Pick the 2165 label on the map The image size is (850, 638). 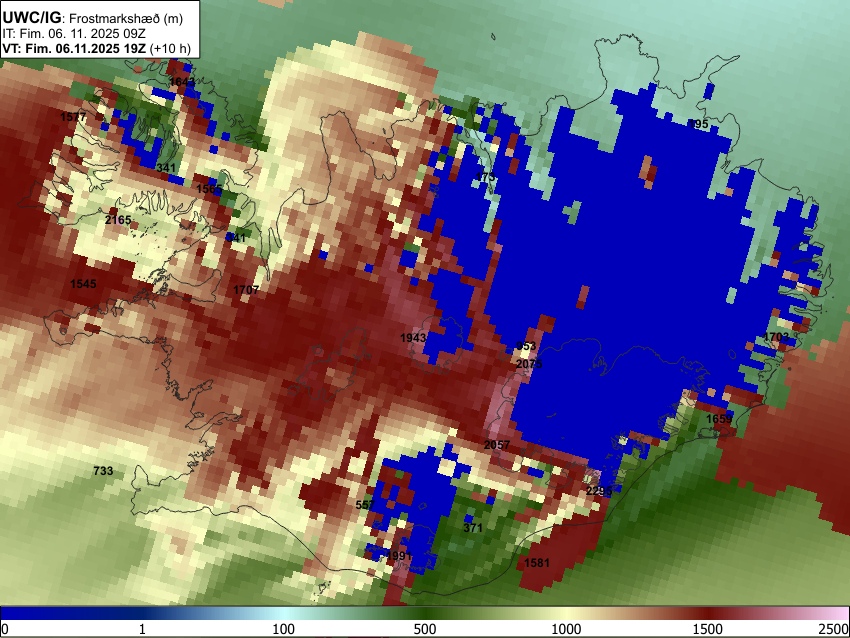click(x=118, y=220)
